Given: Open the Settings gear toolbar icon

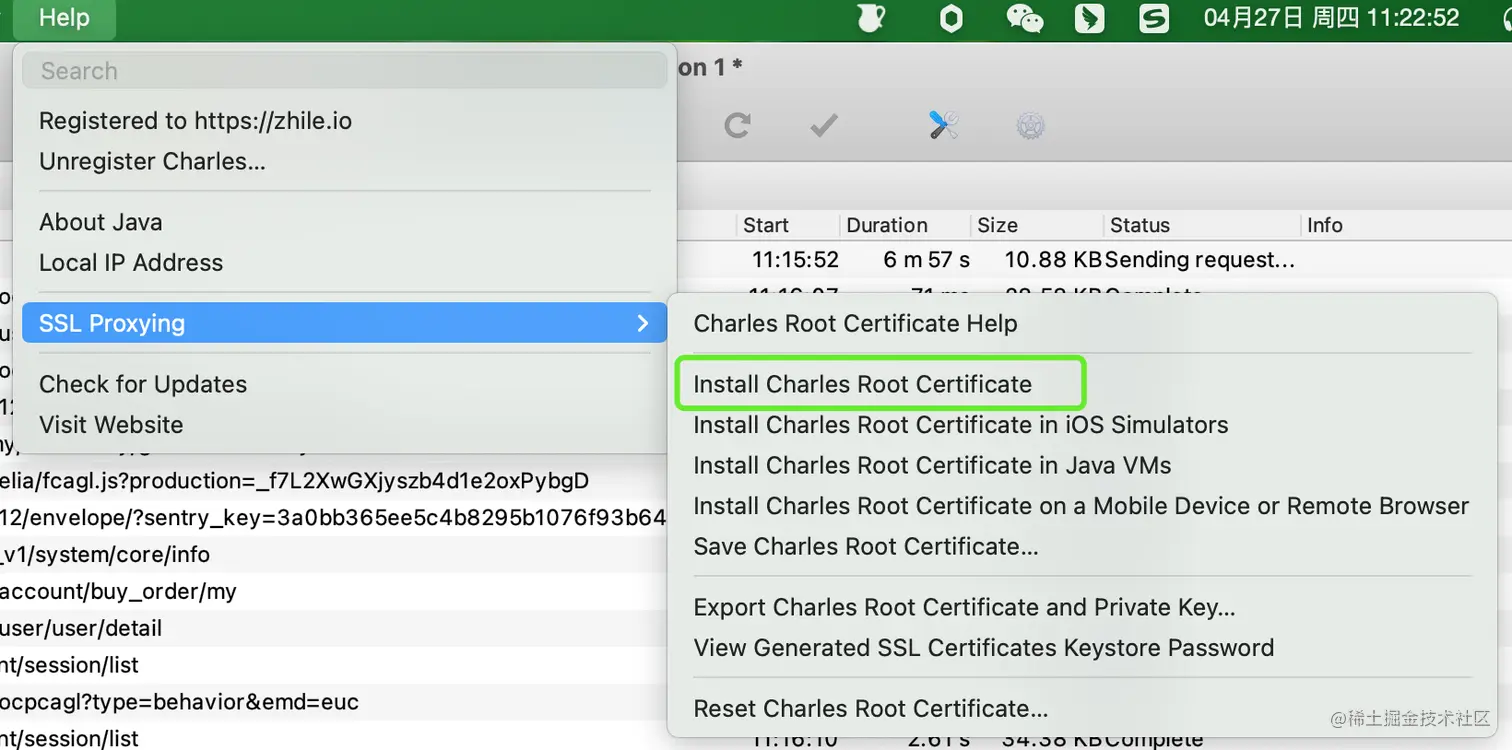Looking at the screenshot, I should pyautogui.click(x=1030, y=125).
